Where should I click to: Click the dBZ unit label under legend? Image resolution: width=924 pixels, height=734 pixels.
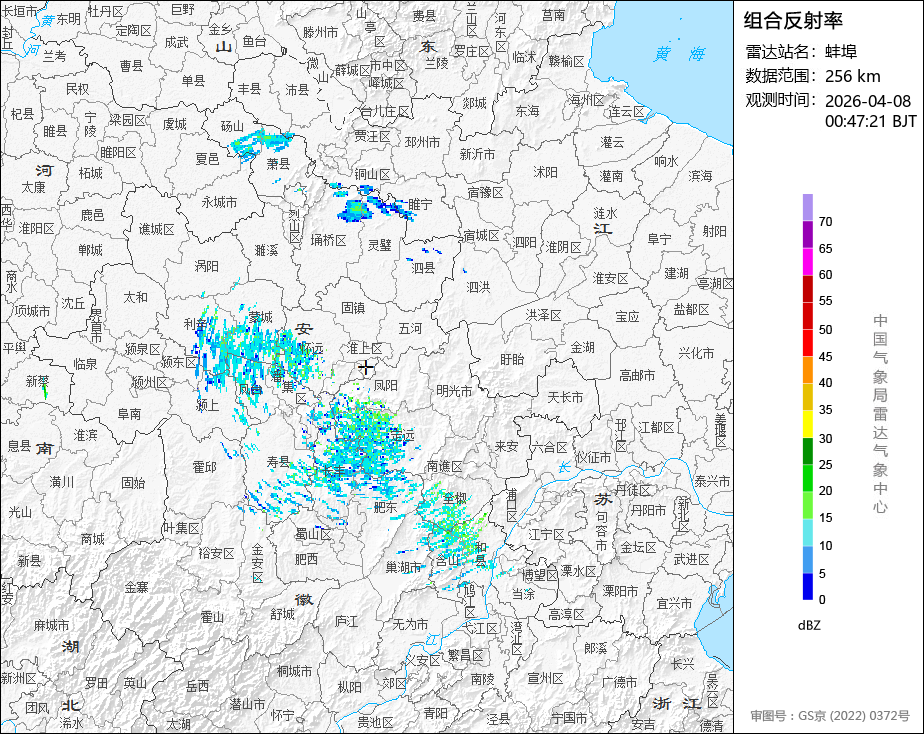(809, 625)
